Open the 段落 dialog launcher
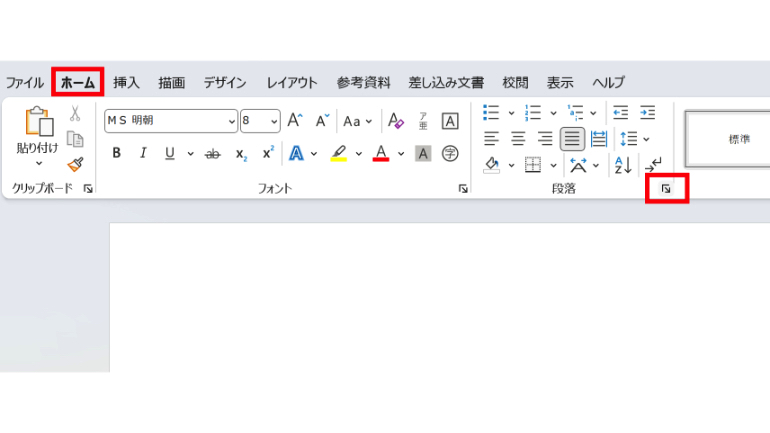 click(666, 189)
